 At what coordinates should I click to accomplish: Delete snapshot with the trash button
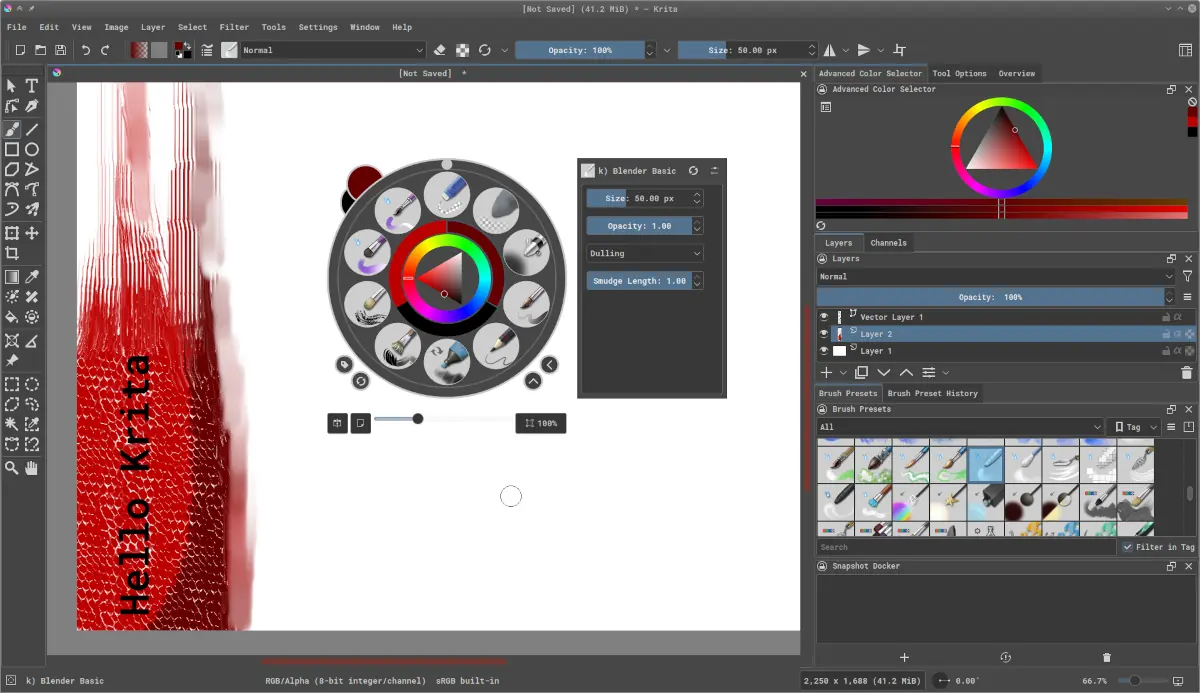1106,657
